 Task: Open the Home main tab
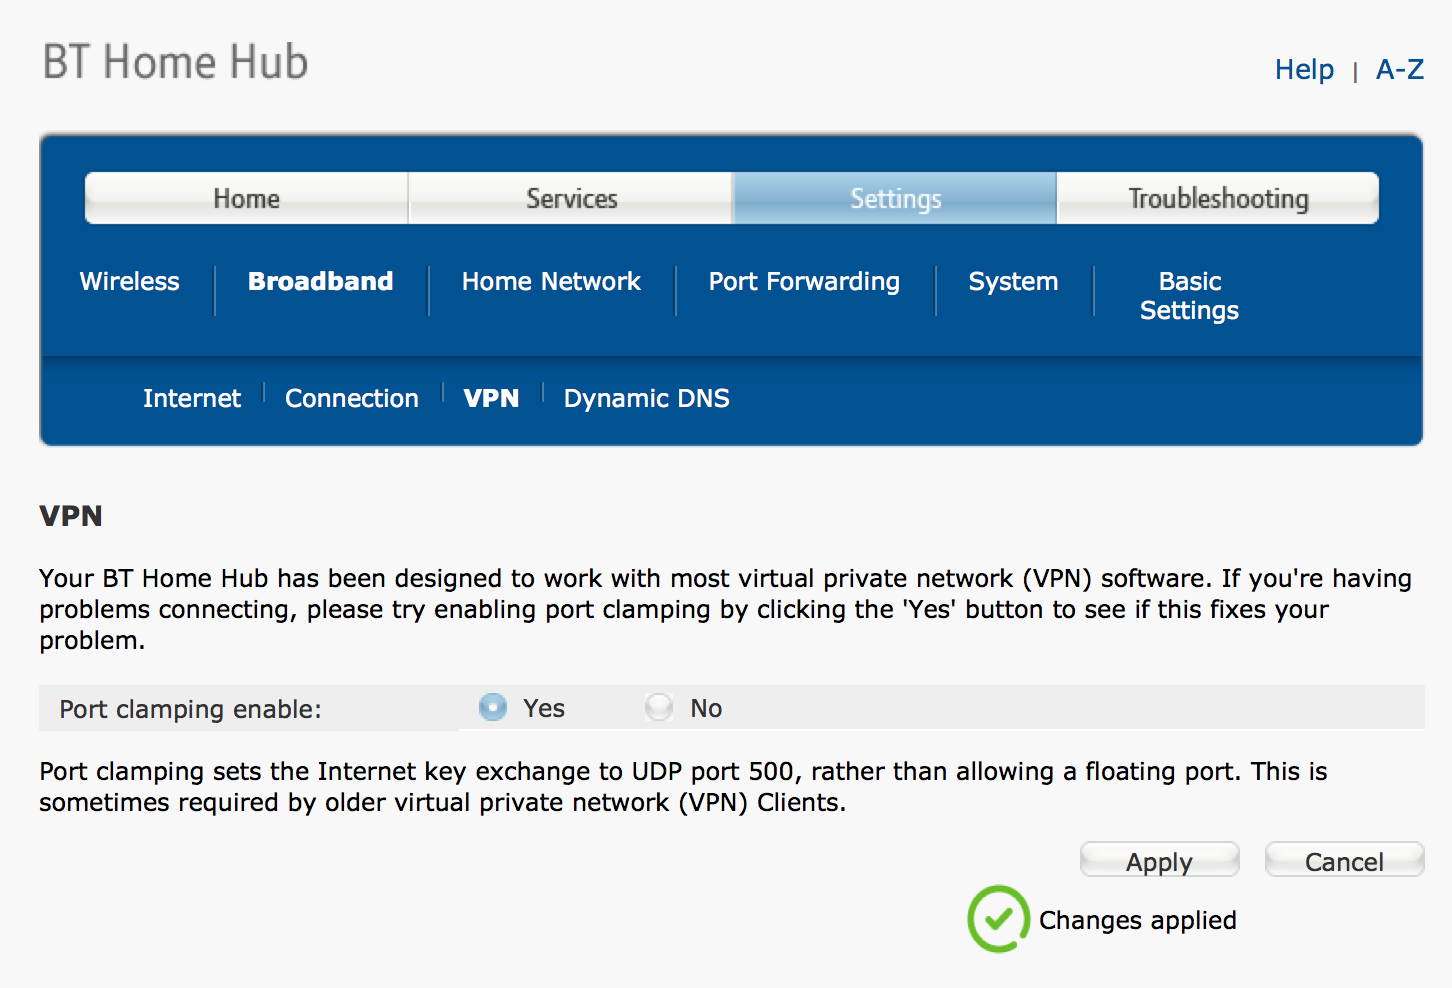pyautogui.click(x=246, y=198)
